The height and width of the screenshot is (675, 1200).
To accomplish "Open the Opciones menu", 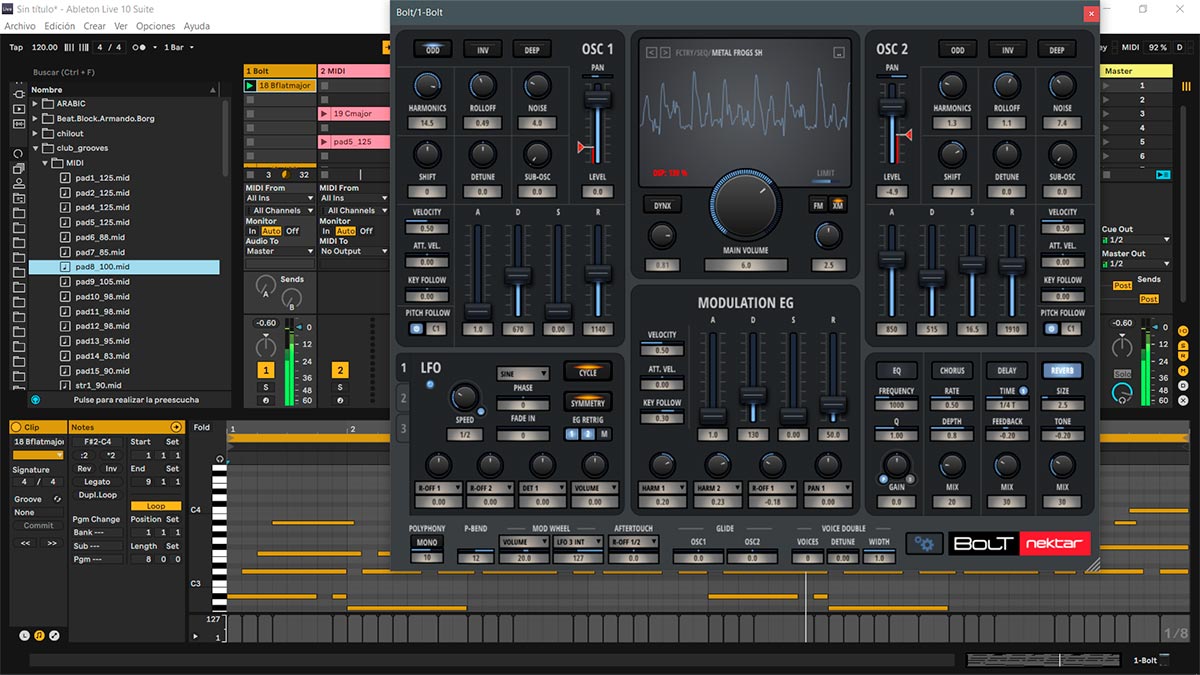I will click(155, 26).
